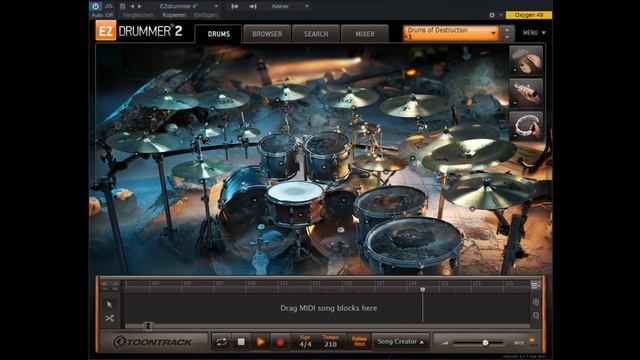Click the Kopieren button
640x360 pixels.
coord(174,15)
